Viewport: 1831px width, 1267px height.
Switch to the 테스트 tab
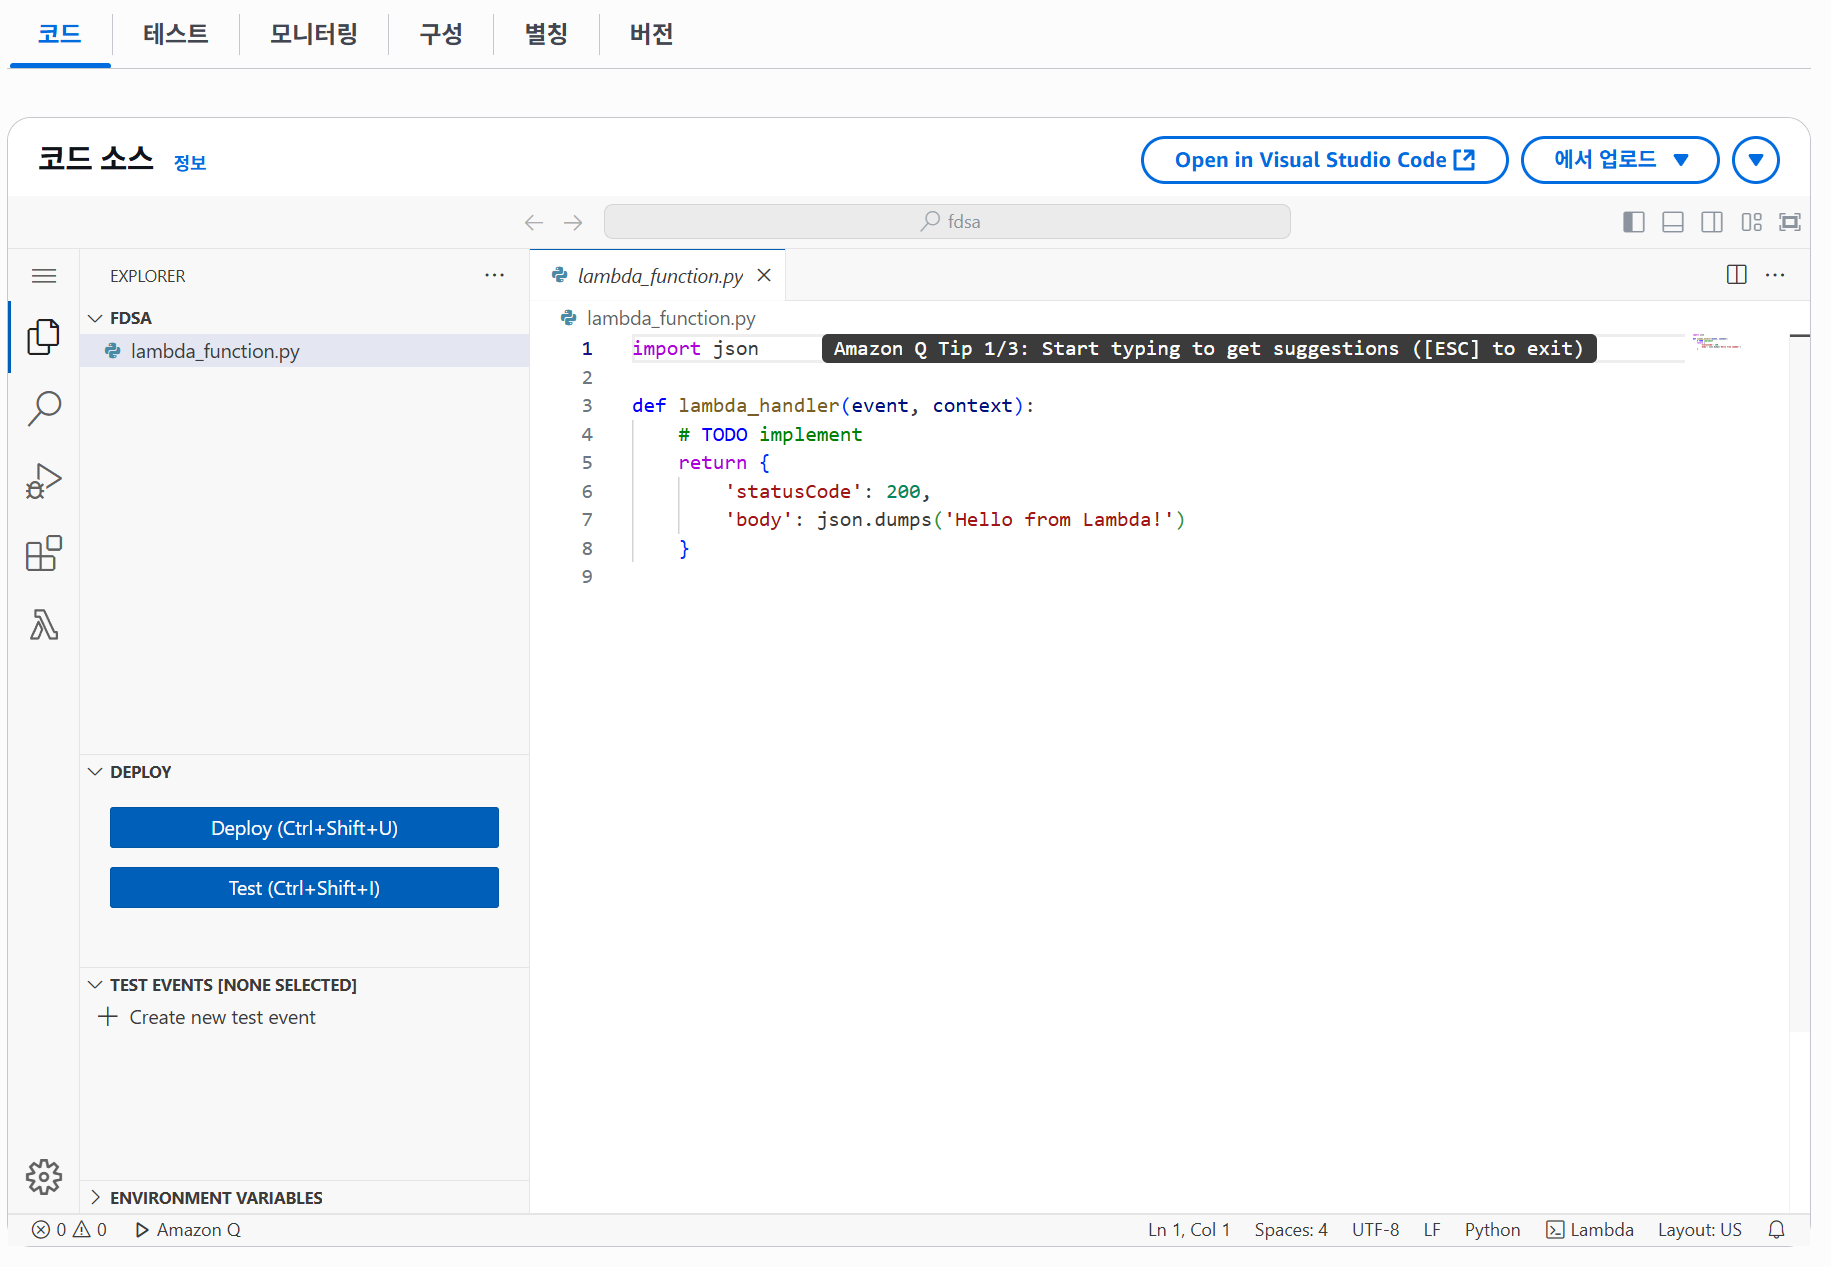pos(176,34)
